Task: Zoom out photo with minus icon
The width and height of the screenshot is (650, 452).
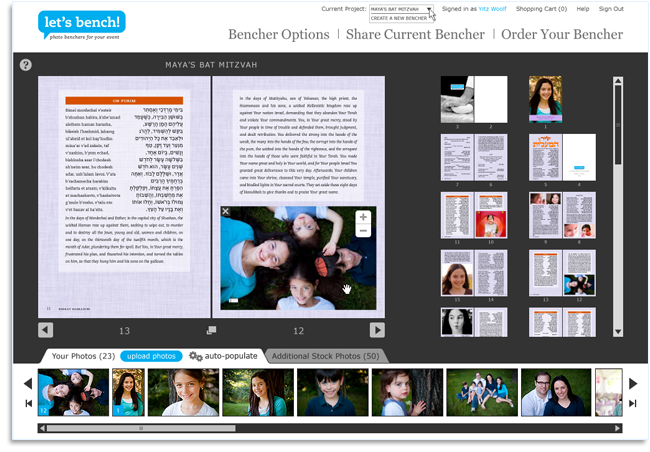Action: point(363,231)
